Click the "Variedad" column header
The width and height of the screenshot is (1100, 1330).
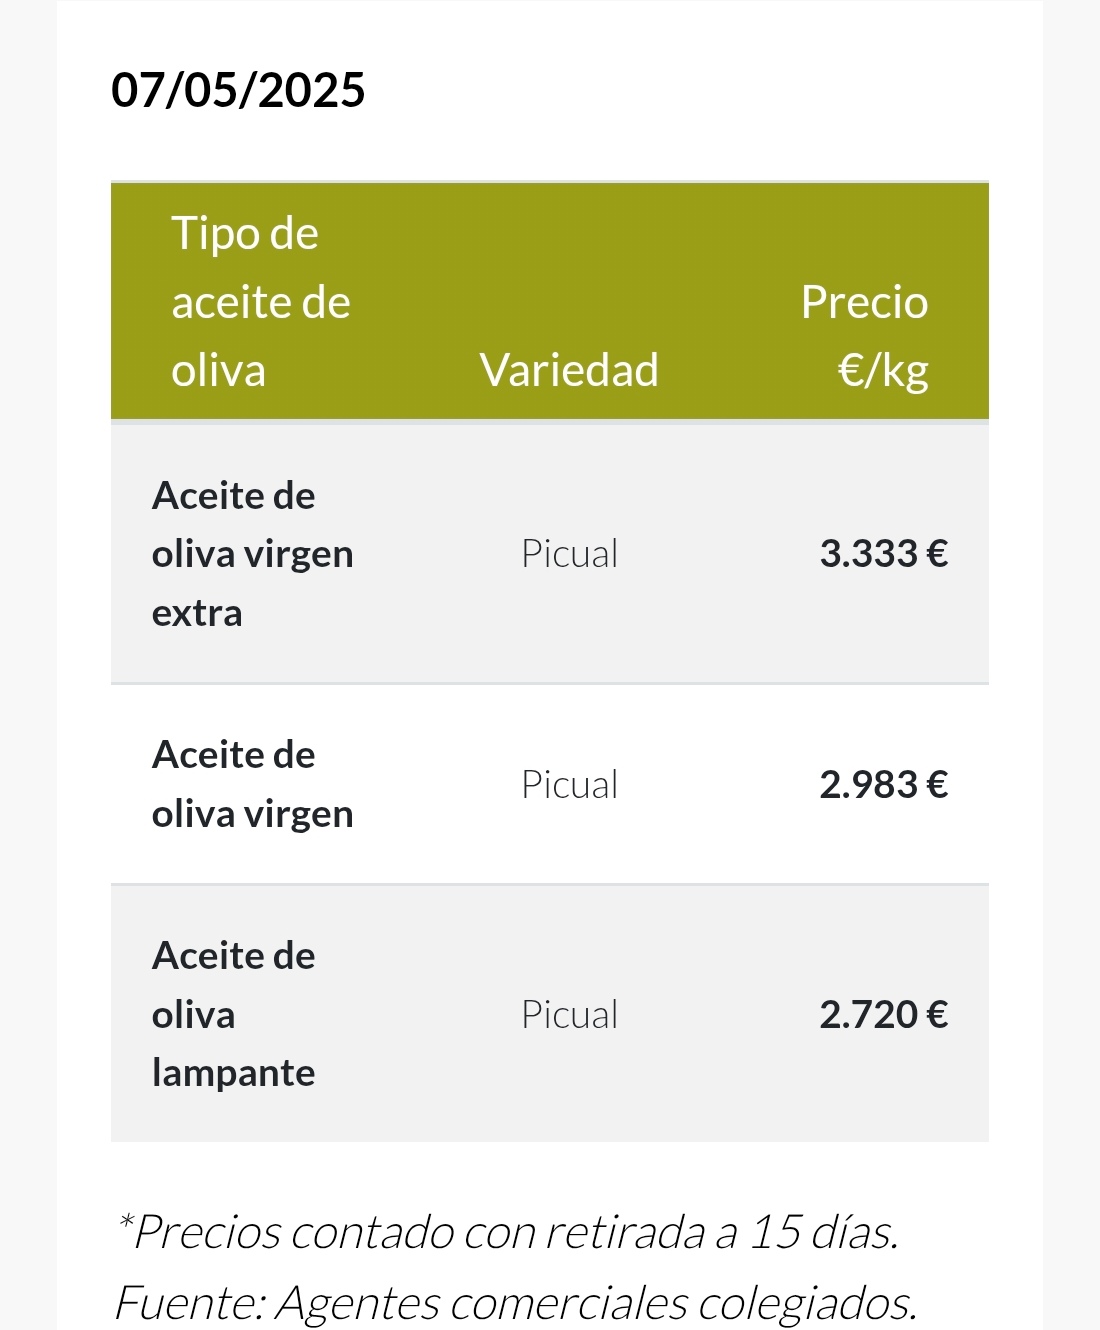(569, 370)
